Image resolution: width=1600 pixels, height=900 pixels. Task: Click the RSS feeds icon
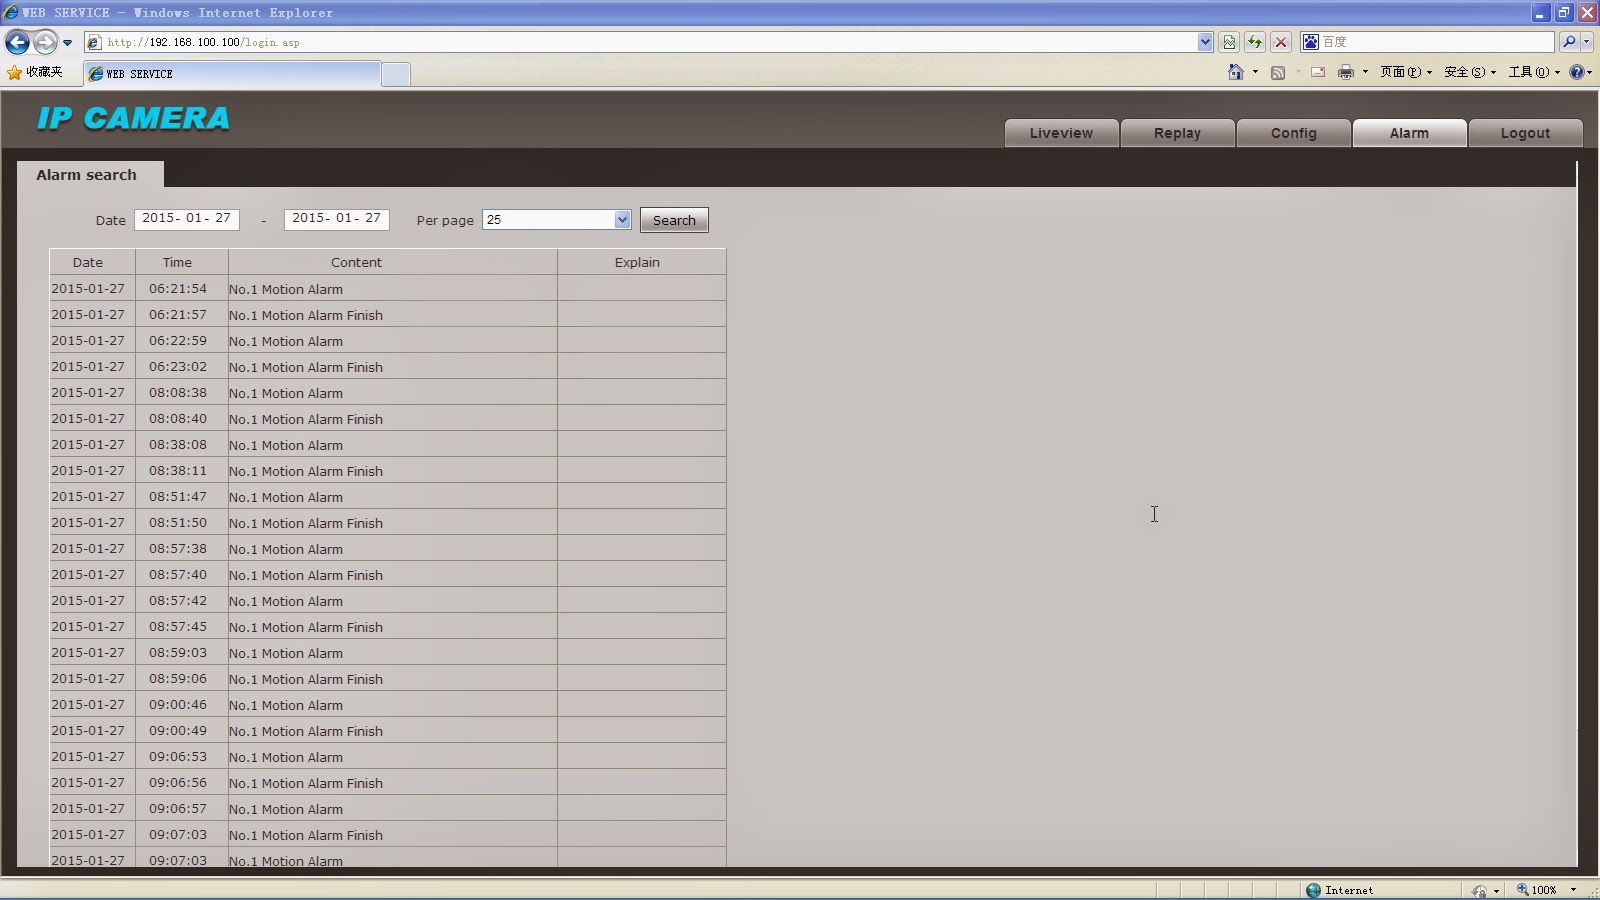[1279, 72]
